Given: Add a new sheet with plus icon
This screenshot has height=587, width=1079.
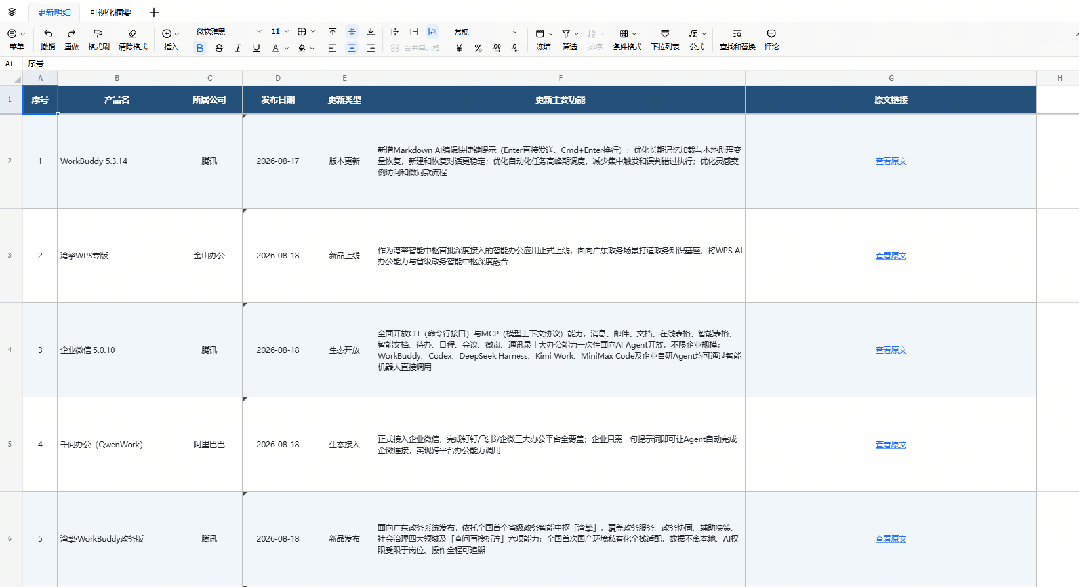Looking at the screenshot, I should coord(154,12).
